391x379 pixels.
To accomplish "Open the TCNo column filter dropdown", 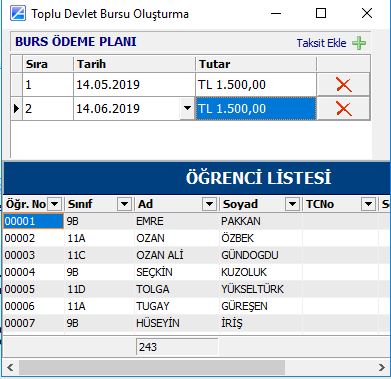I will (368, 204).
